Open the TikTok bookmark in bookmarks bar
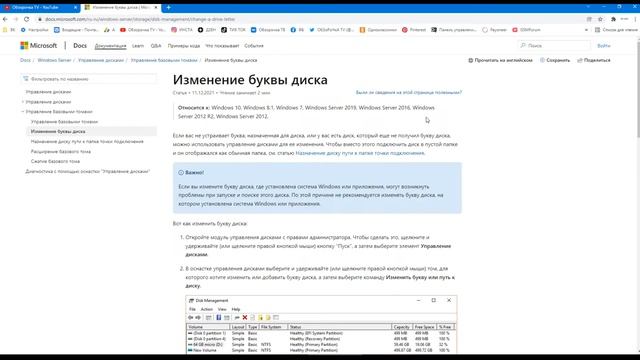640x360 pixels. click(x=233, y=30)
